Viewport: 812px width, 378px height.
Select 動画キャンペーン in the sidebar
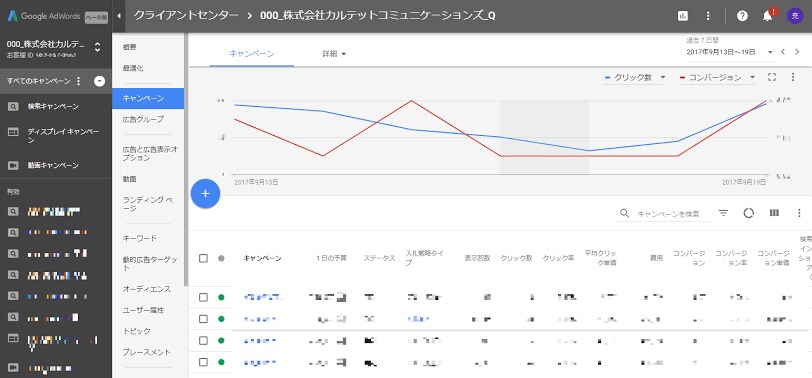[53, 166]
